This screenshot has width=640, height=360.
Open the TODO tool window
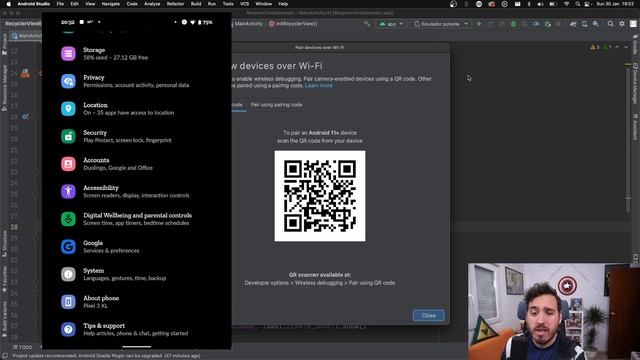click(22, 347)
